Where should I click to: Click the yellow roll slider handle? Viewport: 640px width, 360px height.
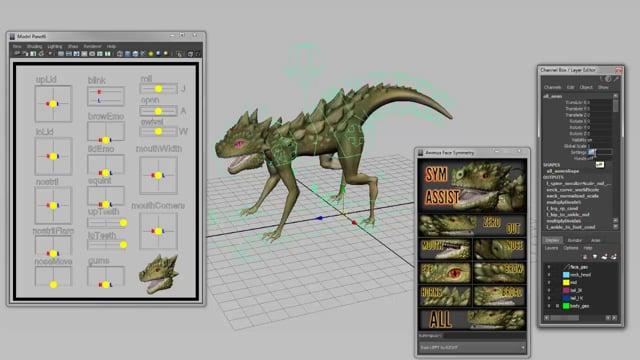click(x=158, y=89)
